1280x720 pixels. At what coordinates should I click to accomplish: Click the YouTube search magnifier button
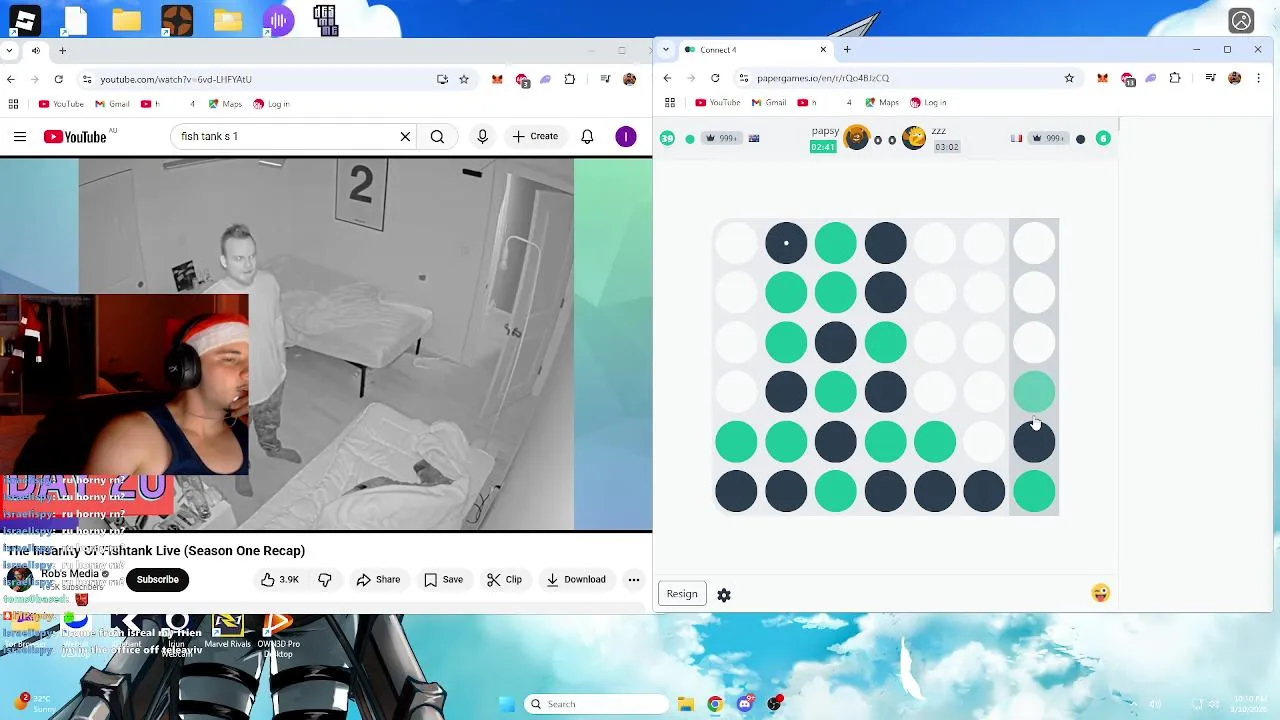pos(437,136)
